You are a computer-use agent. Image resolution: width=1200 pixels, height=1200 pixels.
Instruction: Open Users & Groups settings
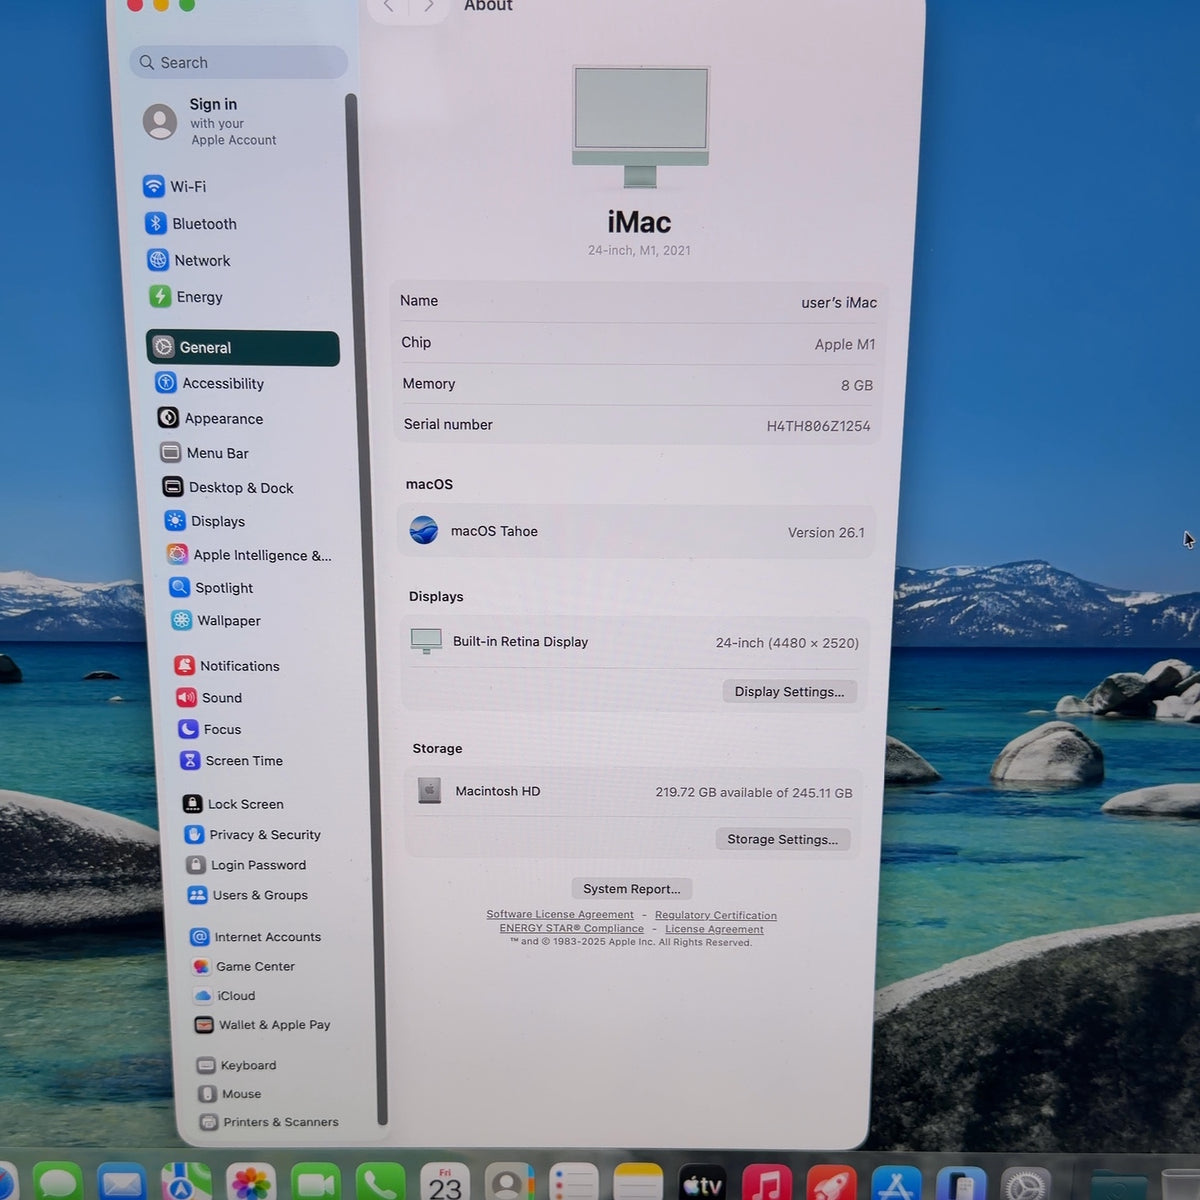(248, 895)
